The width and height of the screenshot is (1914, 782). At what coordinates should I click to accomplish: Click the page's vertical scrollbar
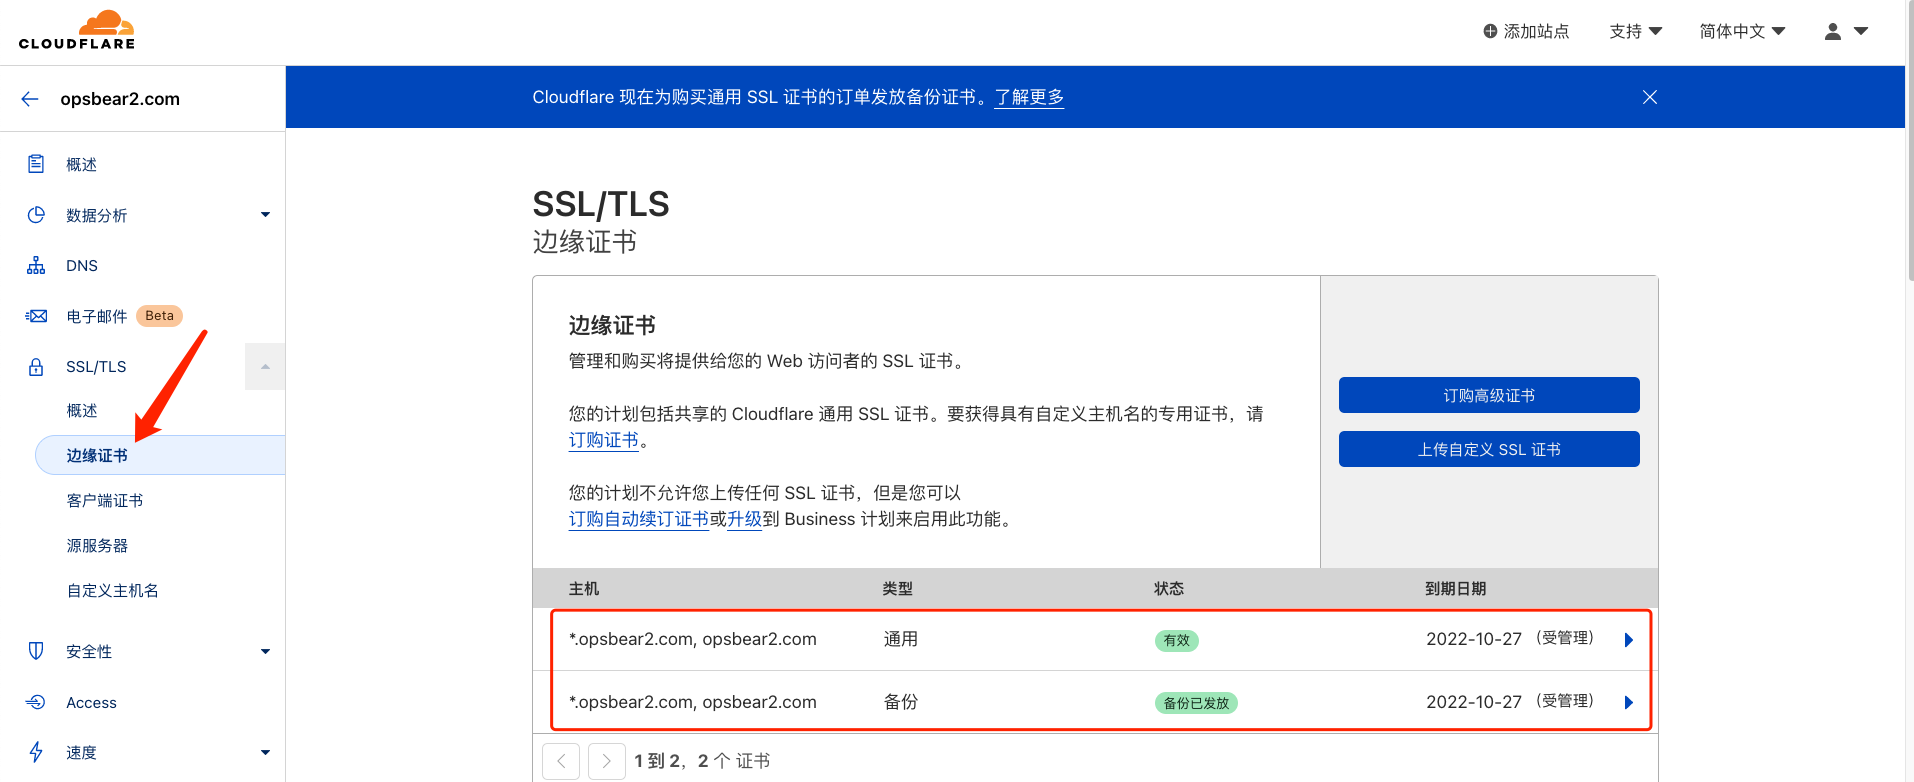tap(1910, 140)
